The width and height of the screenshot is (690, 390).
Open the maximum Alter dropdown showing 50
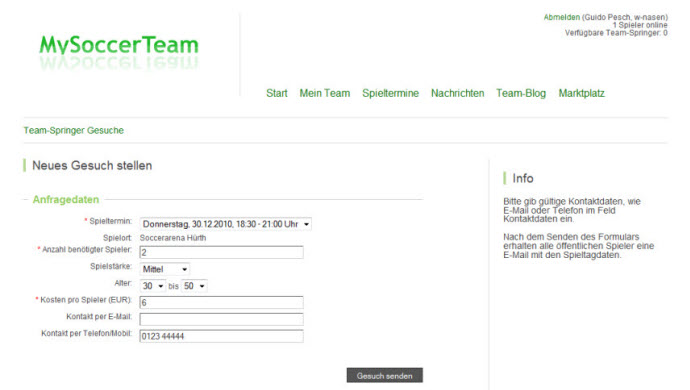coord(194,286)
